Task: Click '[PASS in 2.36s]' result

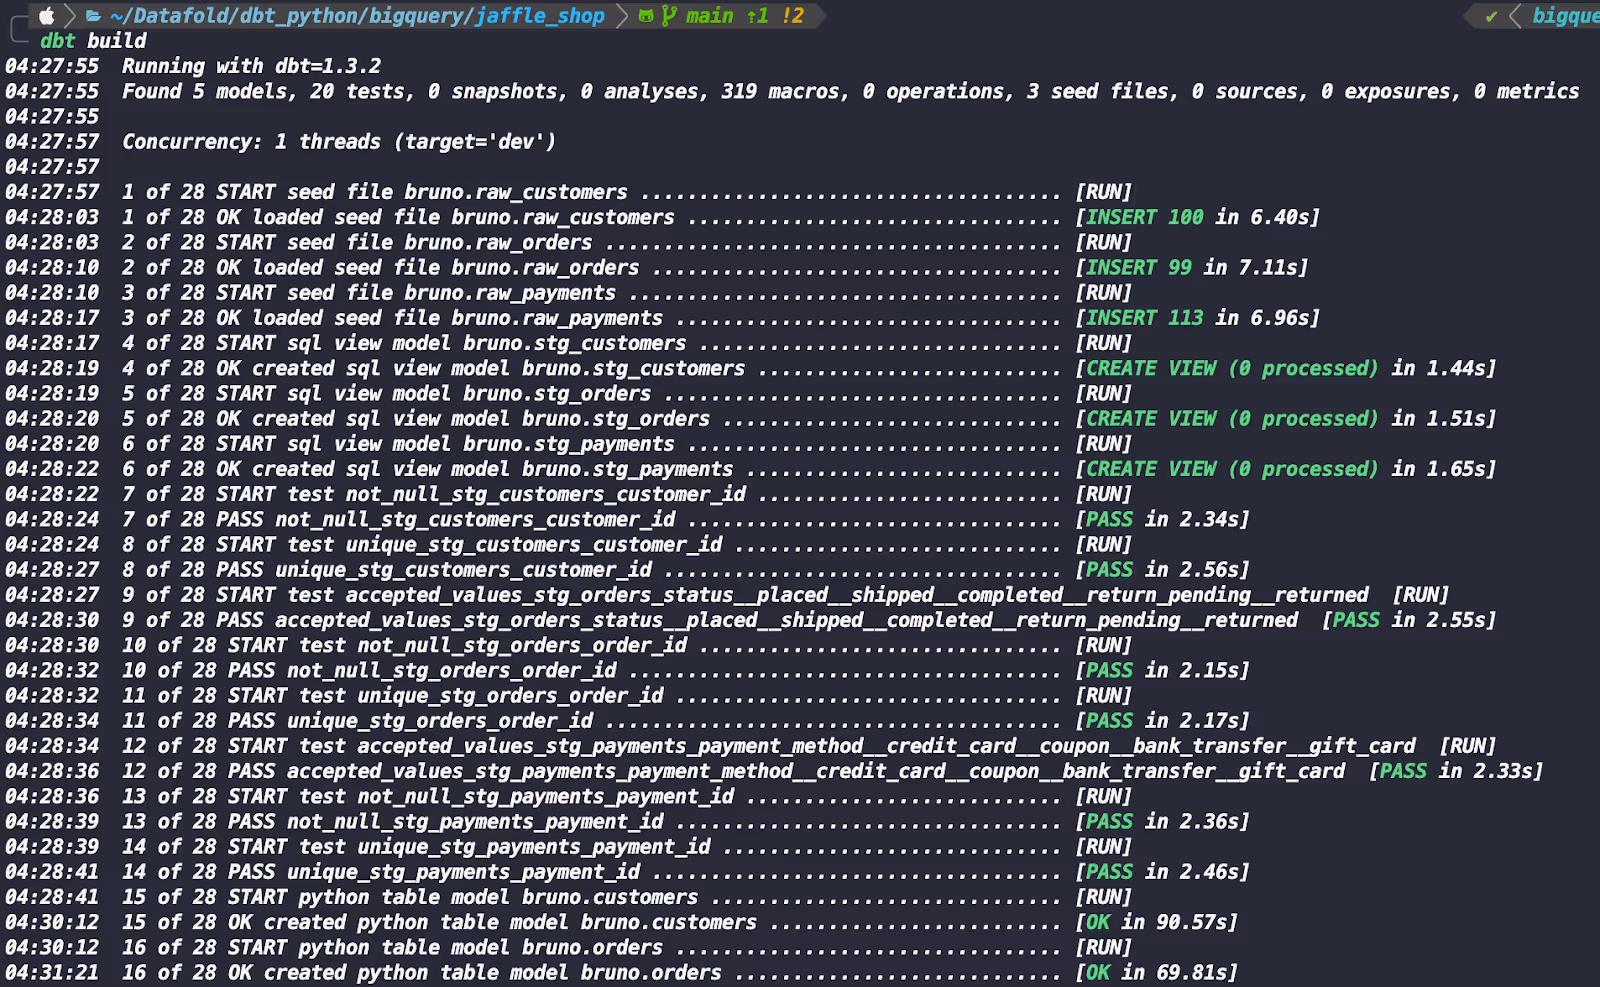Action: 1163,821
